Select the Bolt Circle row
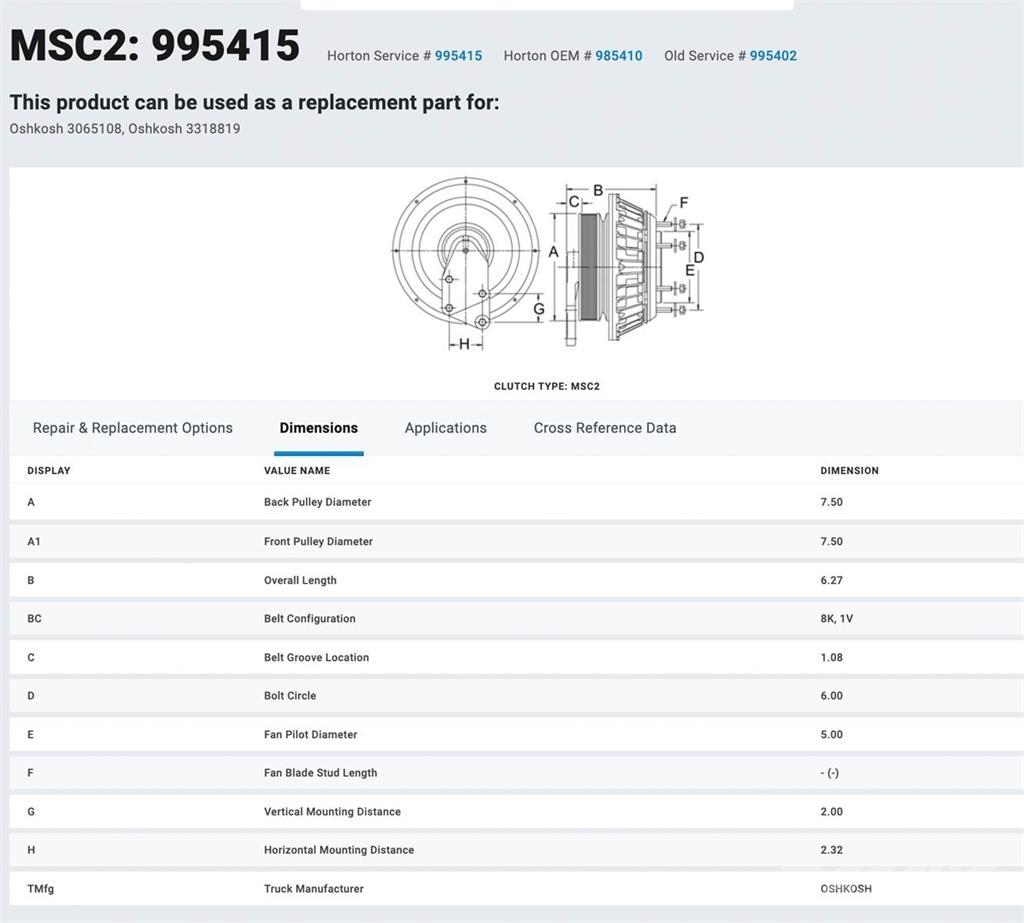The width and height of the screenshot is (1024, 923). pos(289,696)
